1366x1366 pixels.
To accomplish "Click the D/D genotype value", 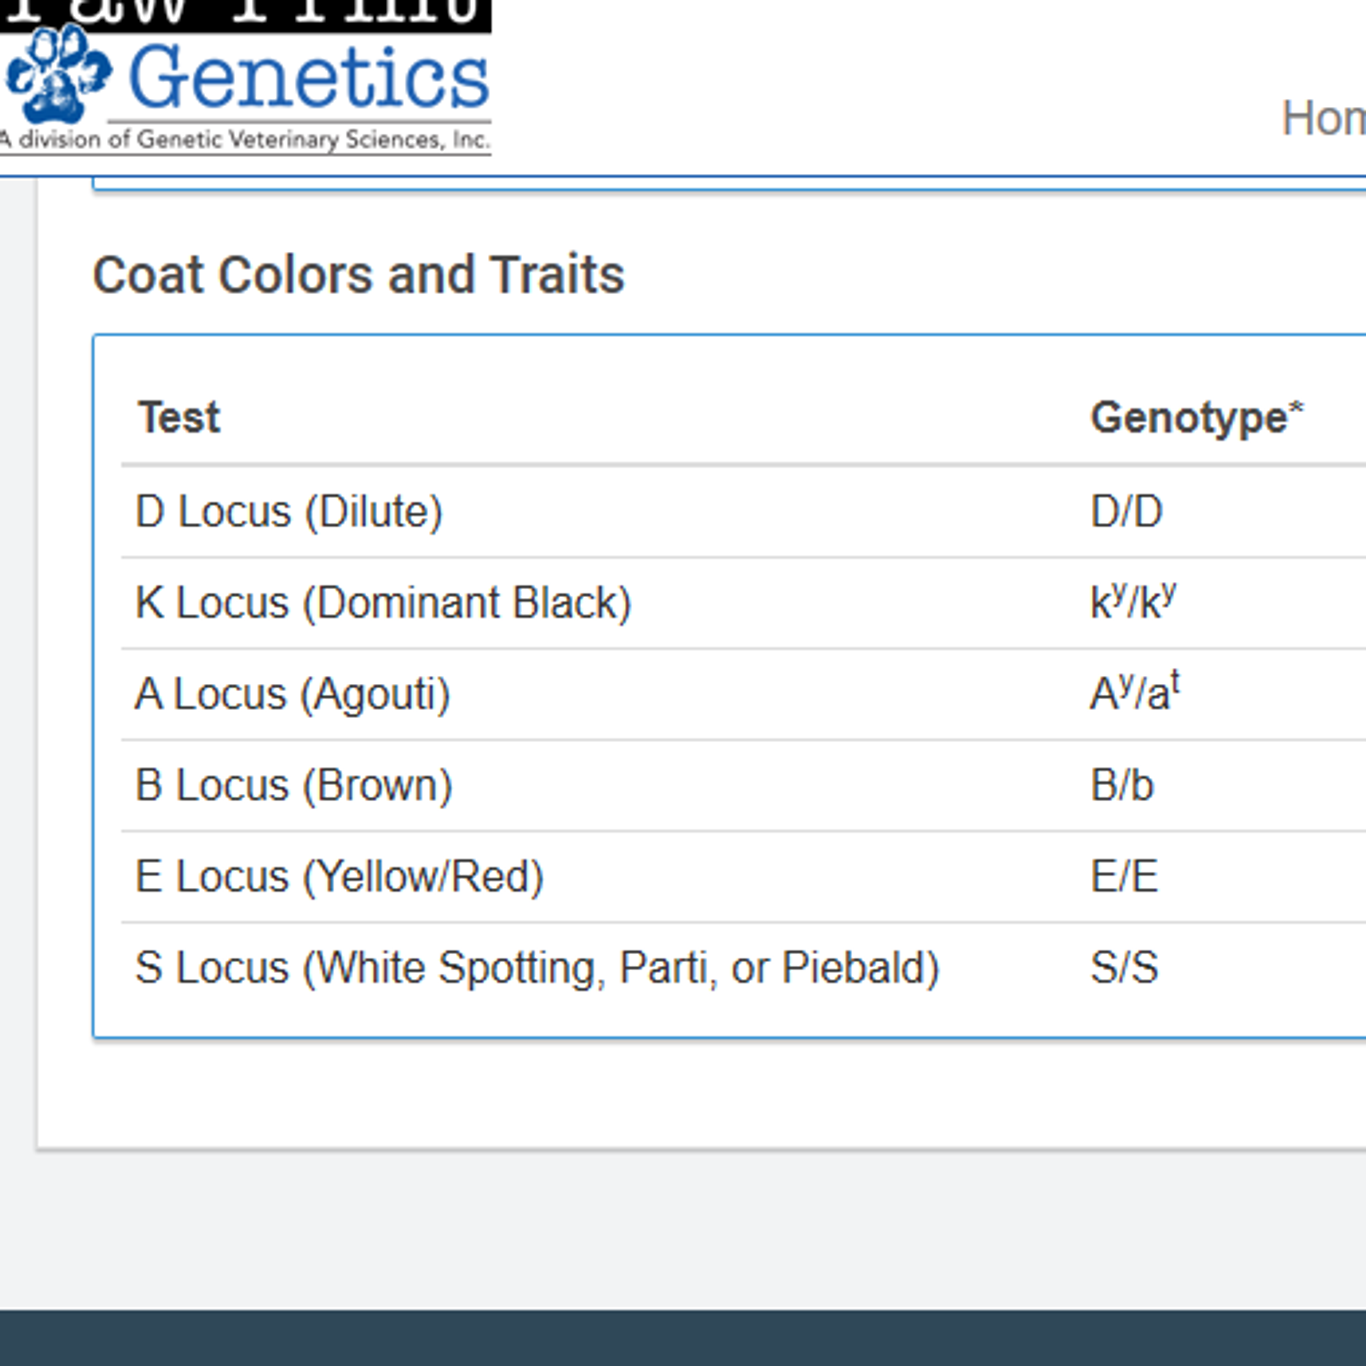I will point(1126,512).
